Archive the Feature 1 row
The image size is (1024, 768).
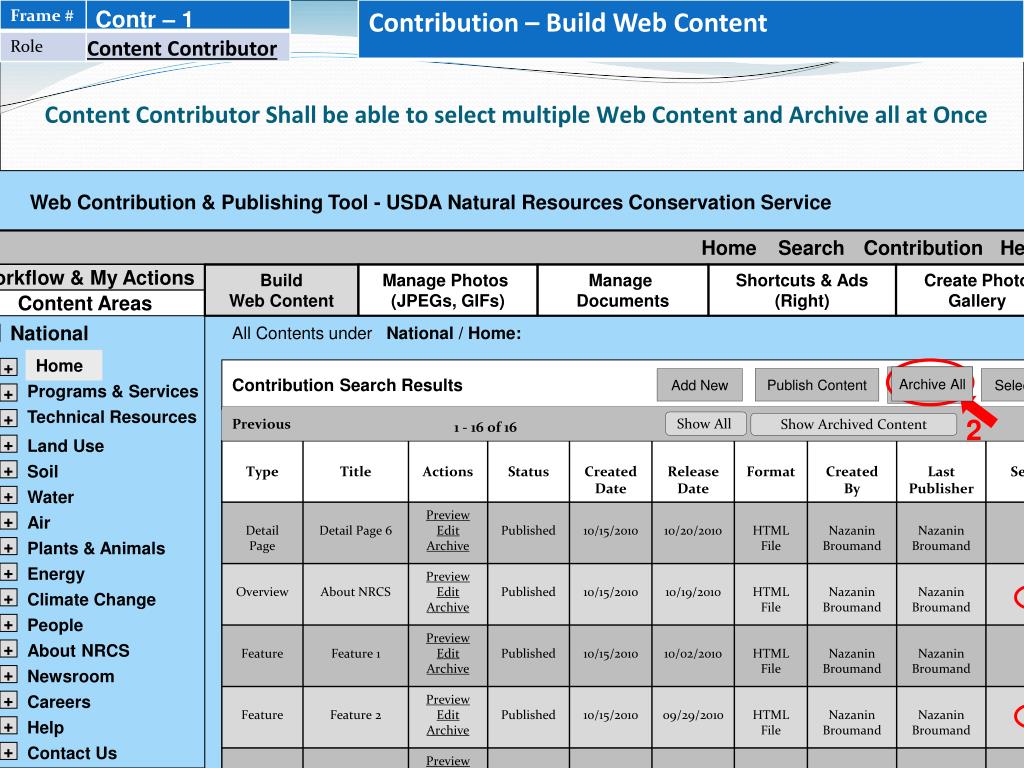click(447, 669)
